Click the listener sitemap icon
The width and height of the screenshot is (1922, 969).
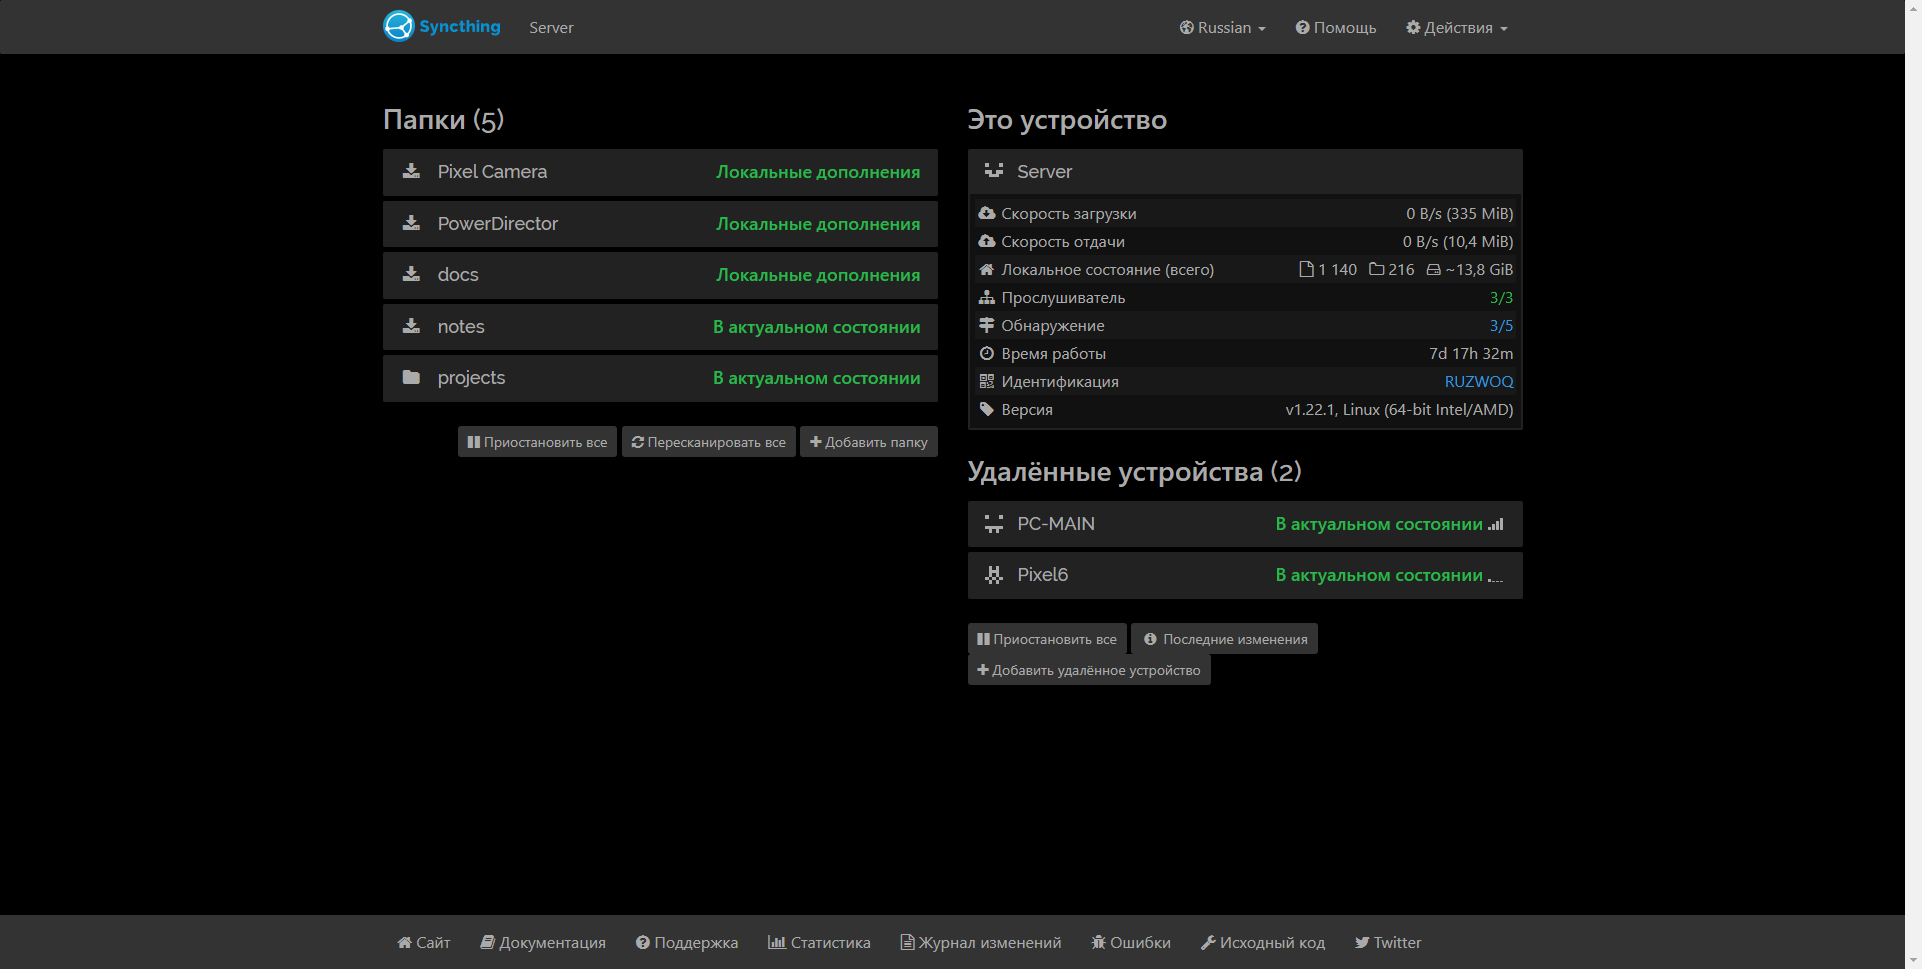tap(987, 297)
